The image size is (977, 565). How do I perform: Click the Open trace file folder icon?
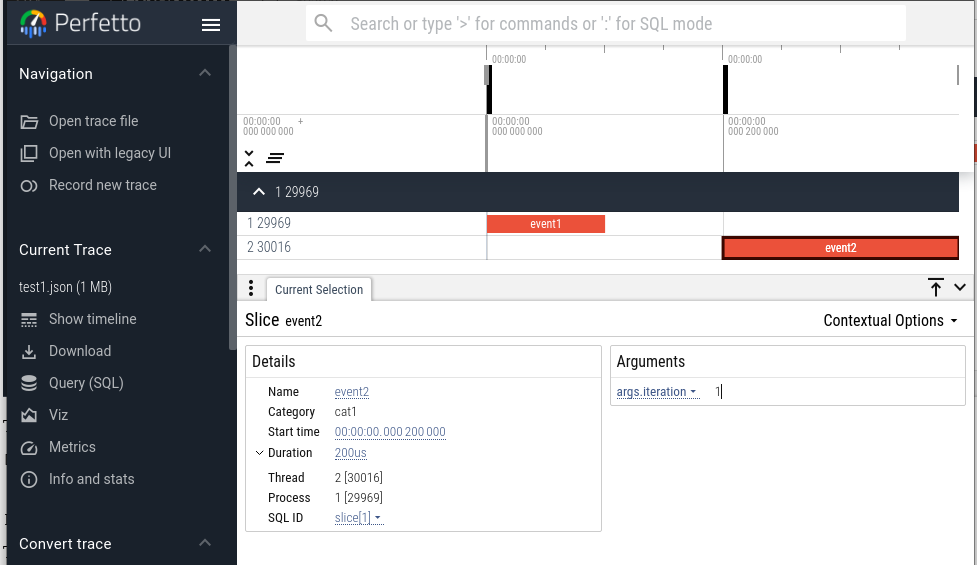click(29, 121)
